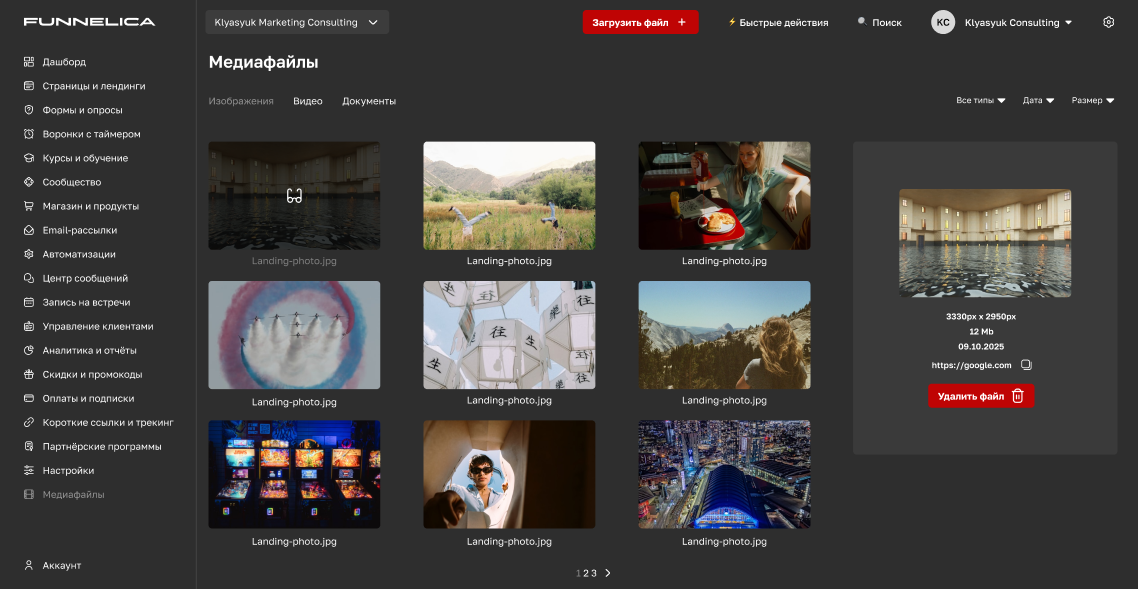1138x589 pixels.
Task: Select the pinball arcade machines thumbnail
Action: [x=294, y=474]
